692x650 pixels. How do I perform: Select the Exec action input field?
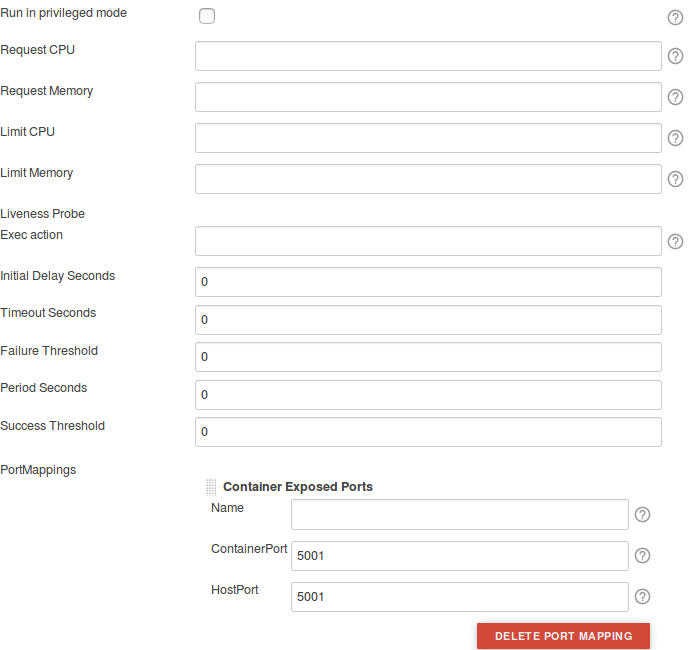[428, 241]
